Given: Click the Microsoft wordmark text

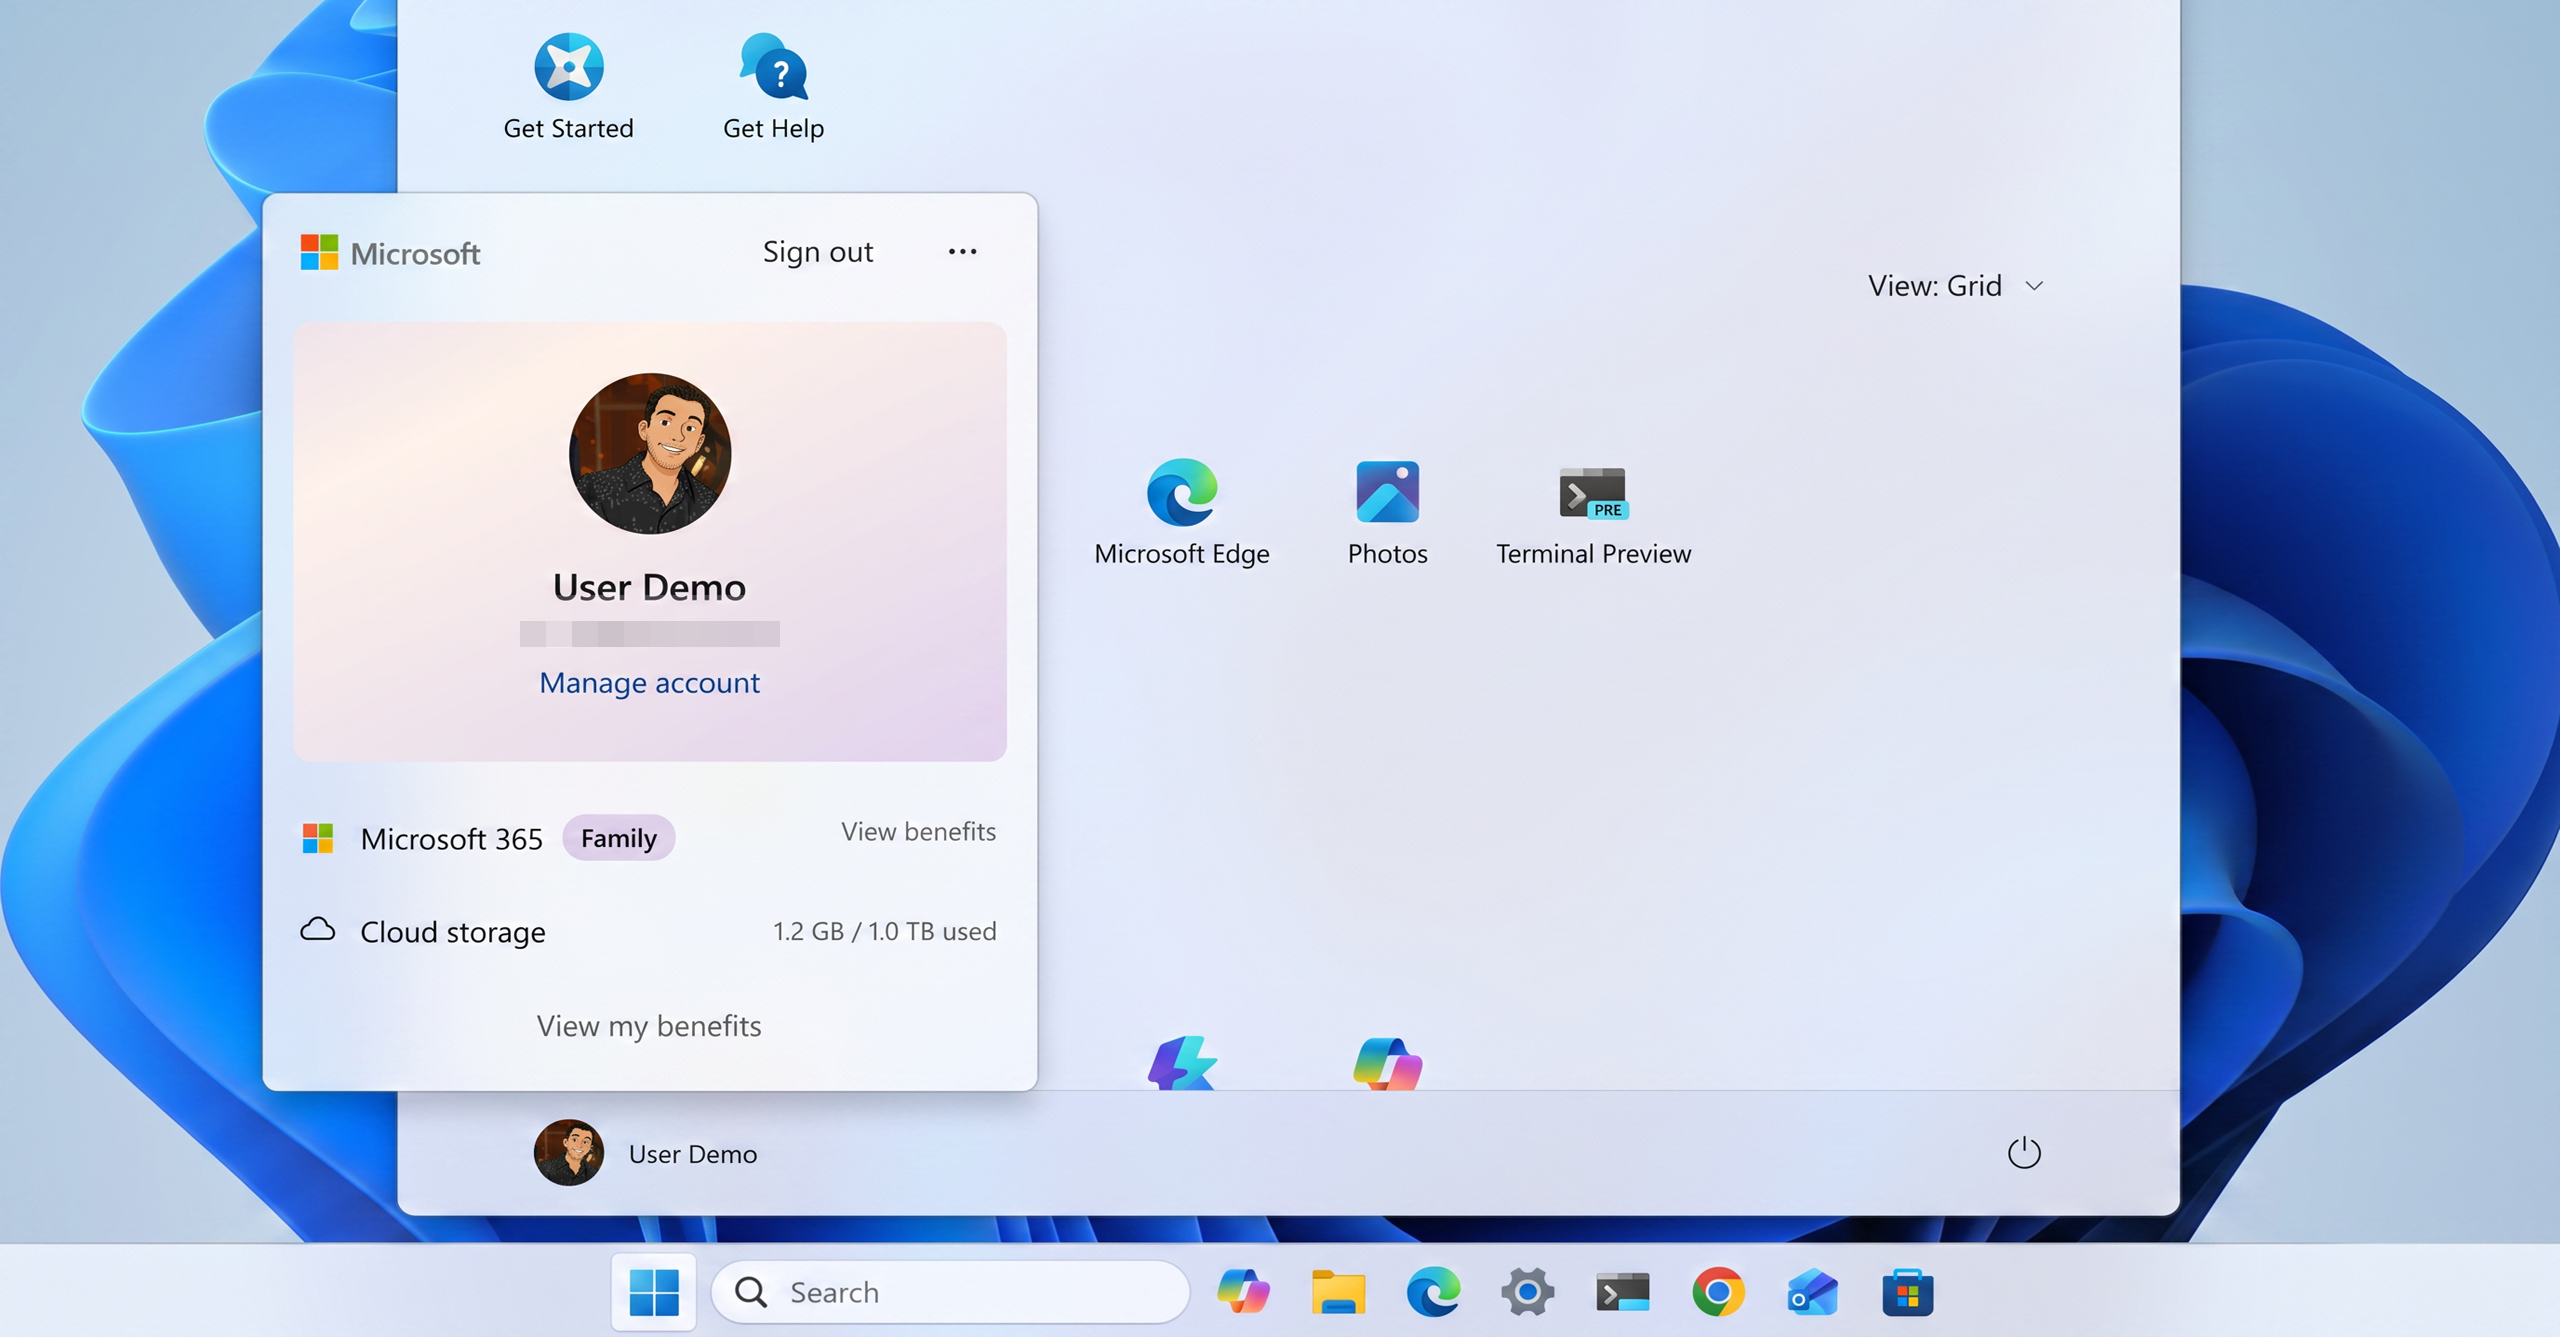Looking at the screenshot, I should pos(416,253).
